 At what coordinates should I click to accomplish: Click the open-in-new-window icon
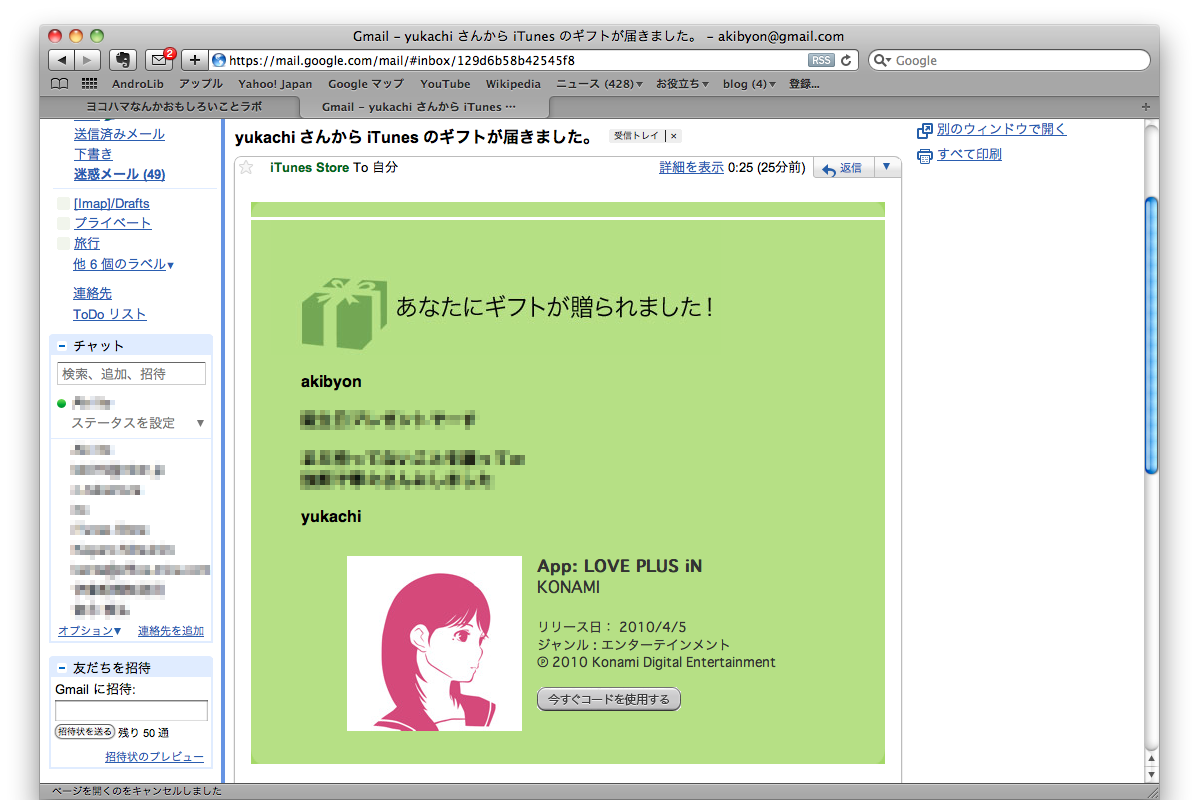tap(924, 130)
